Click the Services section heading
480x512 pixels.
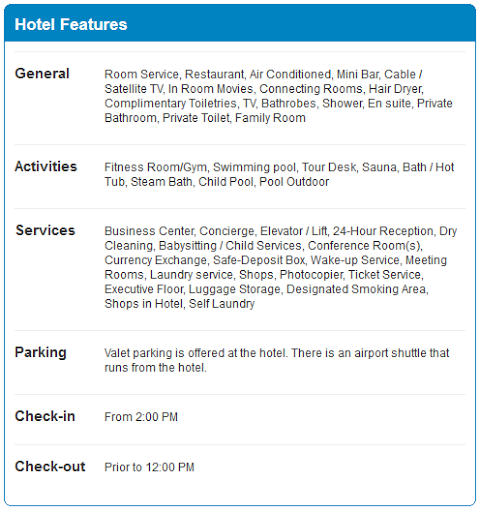tap(45, 230)
